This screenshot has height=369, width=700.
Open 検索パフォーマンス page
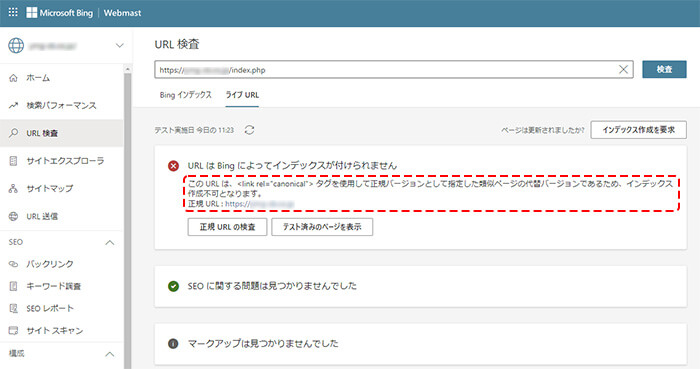point(62,105)
